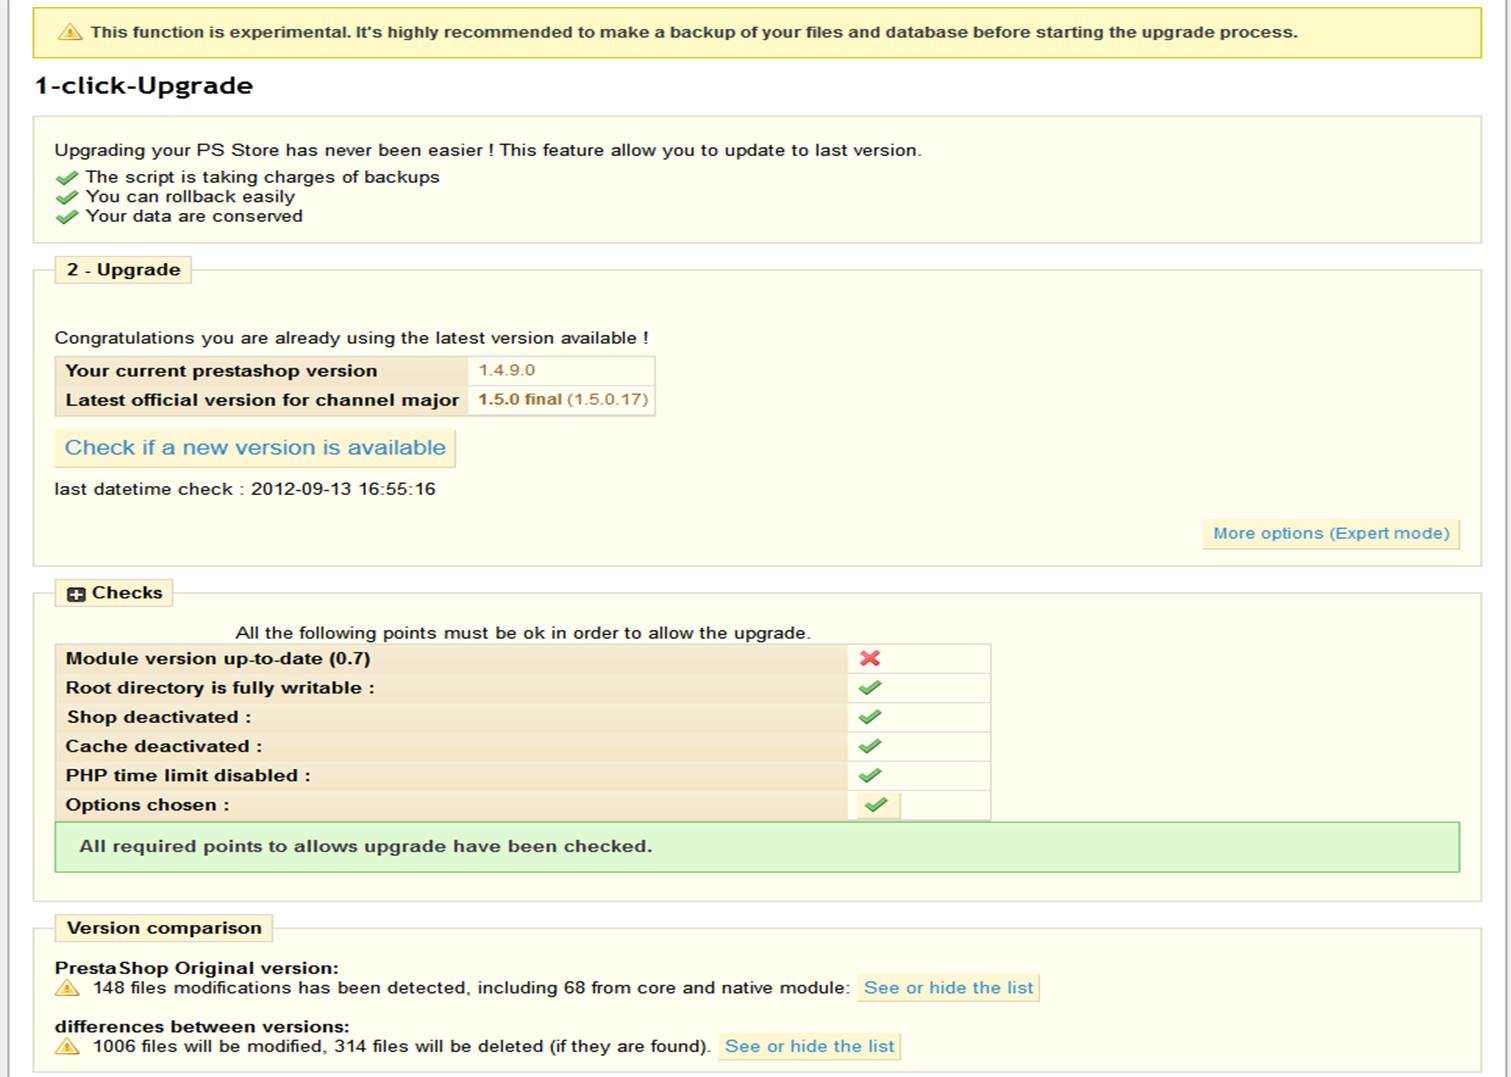
Task: Click the green check for Shop deactivated
Action: [x=870, y=717]
